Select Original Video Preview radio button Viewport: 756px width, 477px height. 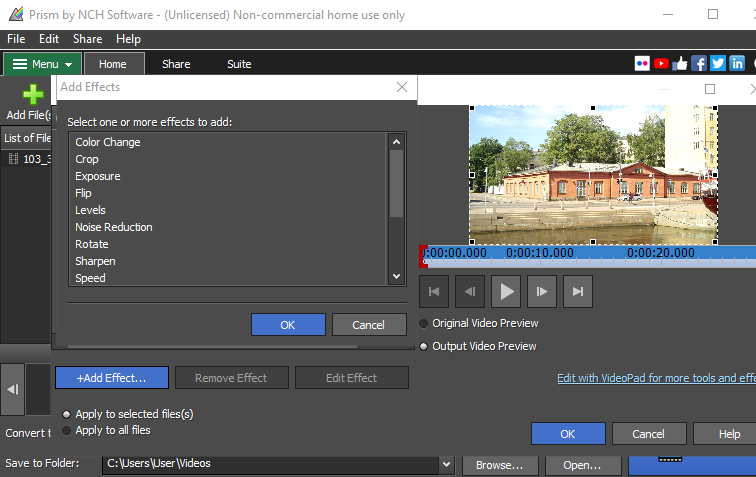[423, 323]
